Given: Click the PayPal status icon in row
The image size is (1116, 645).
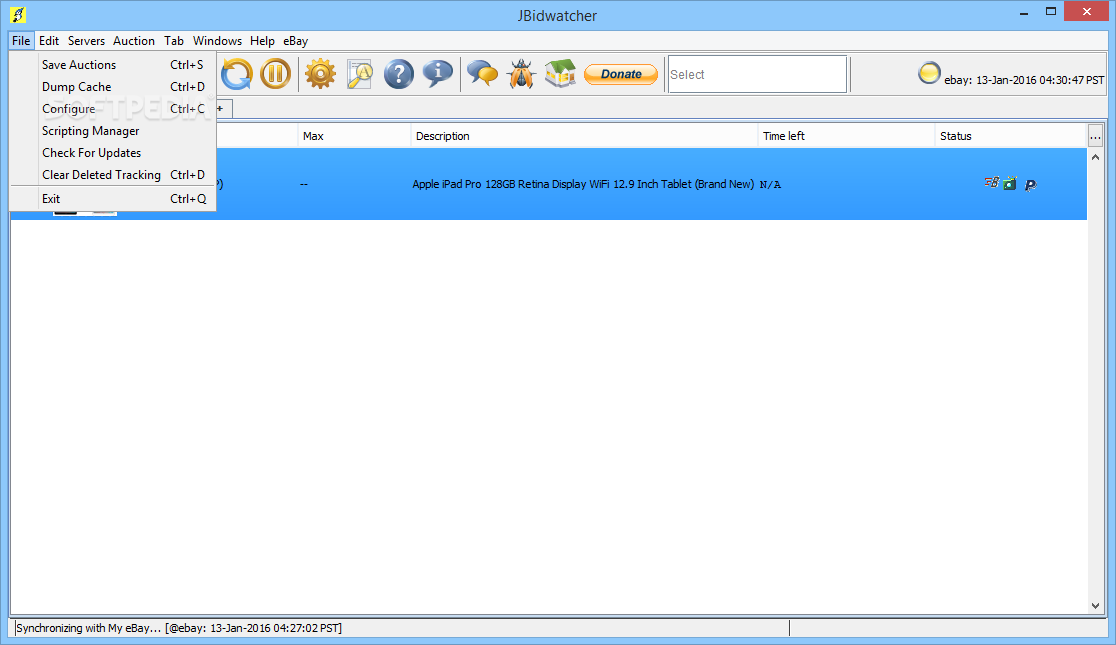Looking at the screenshot, I should (x=1030, y=185).
